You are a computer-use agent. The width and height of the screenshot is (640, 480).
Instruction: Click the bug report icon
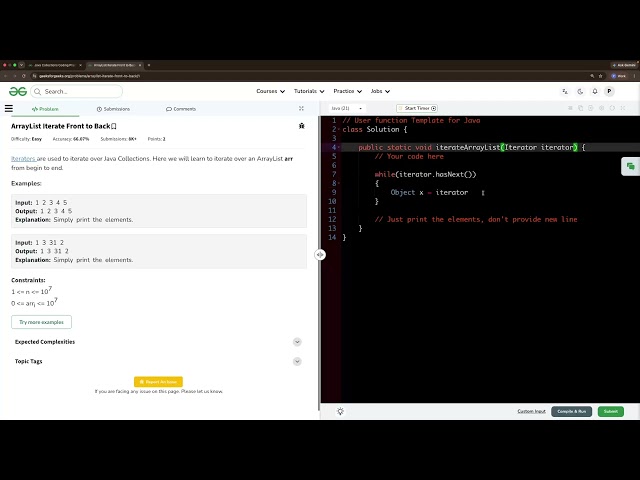302,126
